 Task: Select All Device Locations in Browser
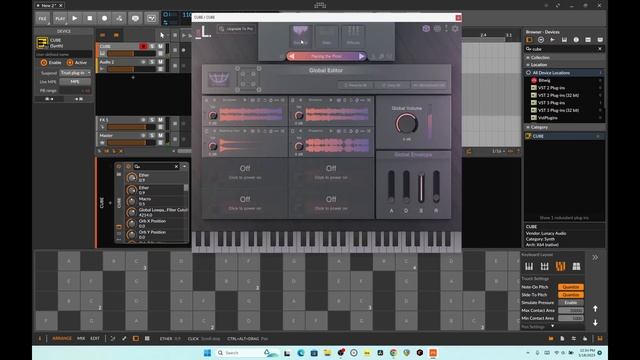(x=564, y=73)
